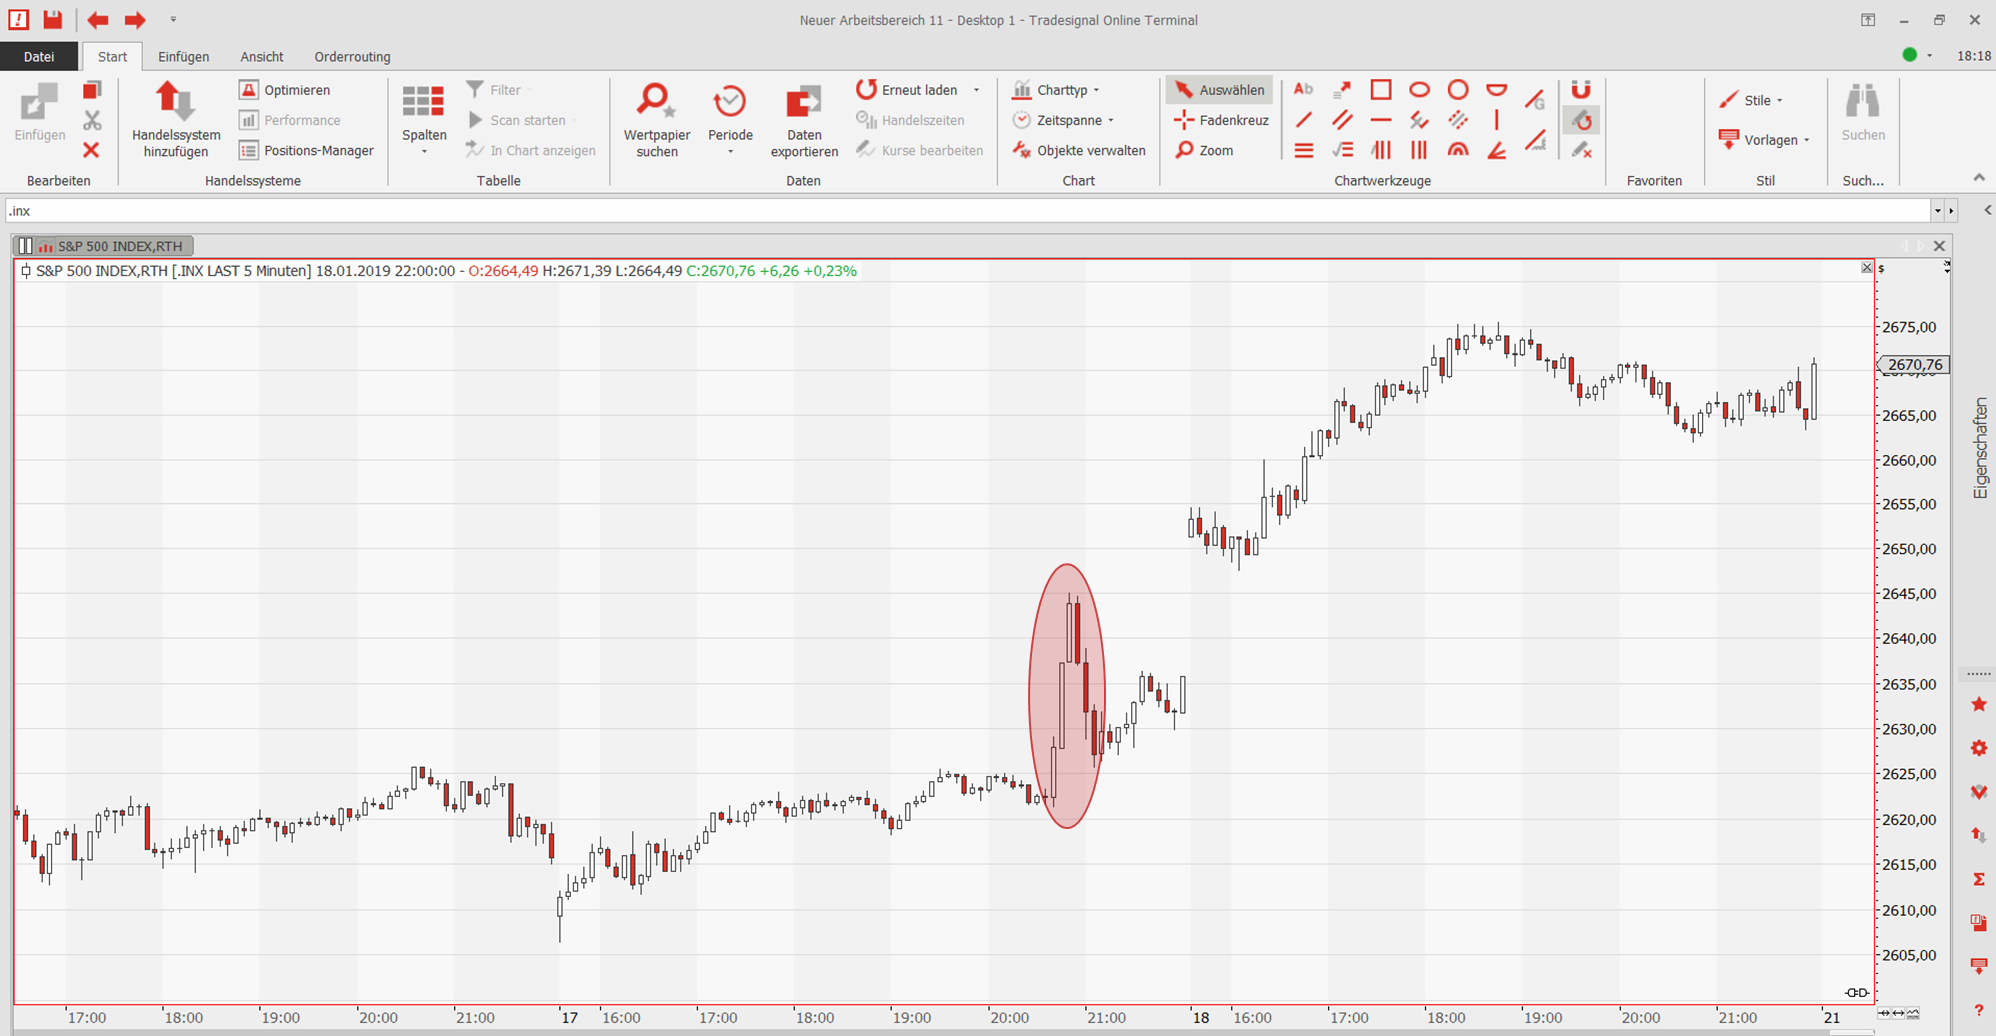Image resolution: width=1996 pixels, height=1036 pixels.
Task: Enable Fadenkreuz crosshair mode
Action: click(x=1221, y=120)
